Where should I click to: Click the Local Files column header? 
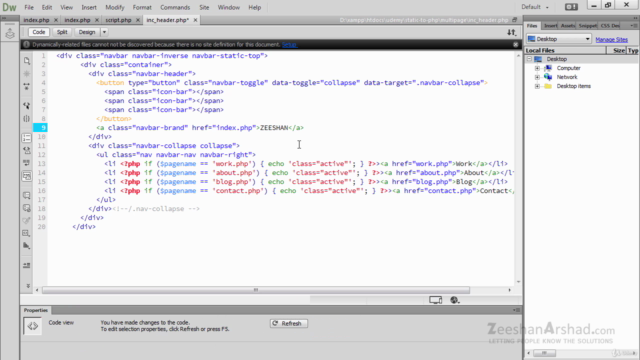click(565, 50)
